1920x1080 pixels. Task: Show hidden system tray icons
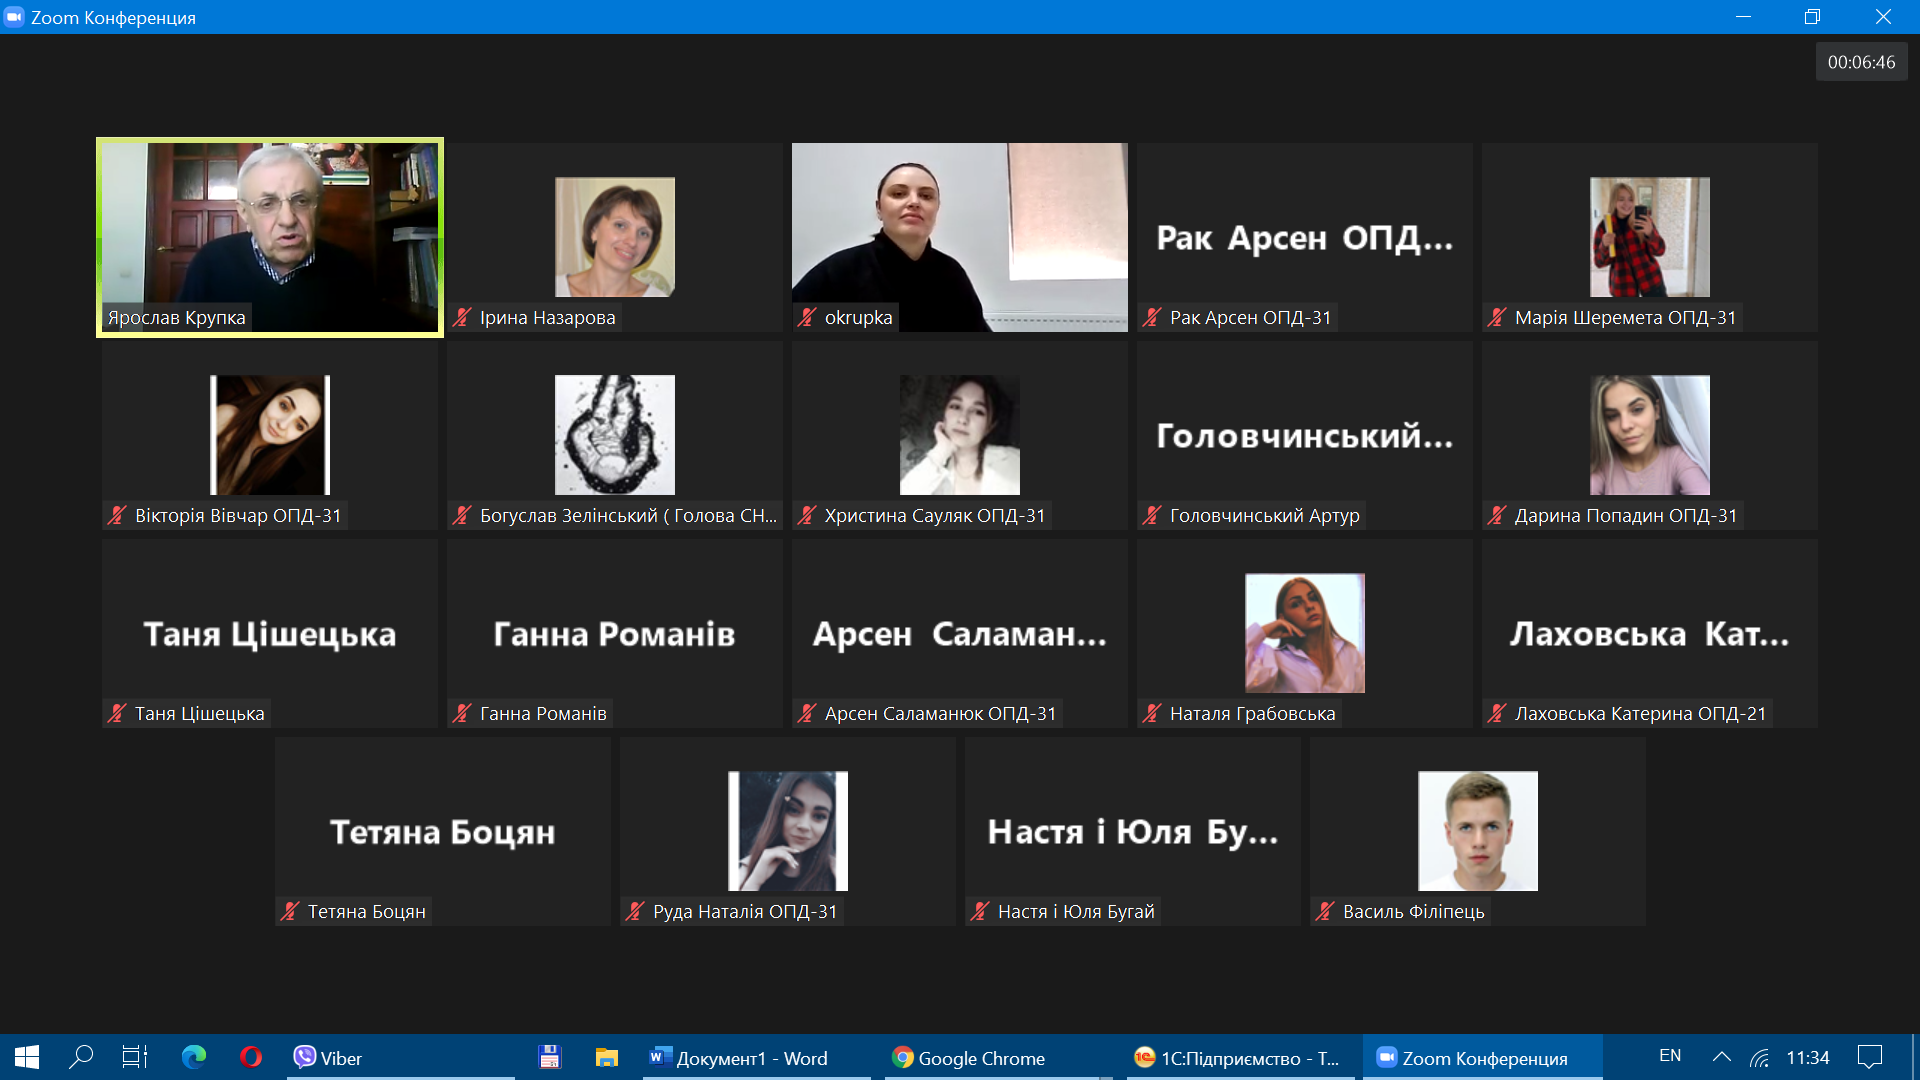(x=1722, y=1057)
